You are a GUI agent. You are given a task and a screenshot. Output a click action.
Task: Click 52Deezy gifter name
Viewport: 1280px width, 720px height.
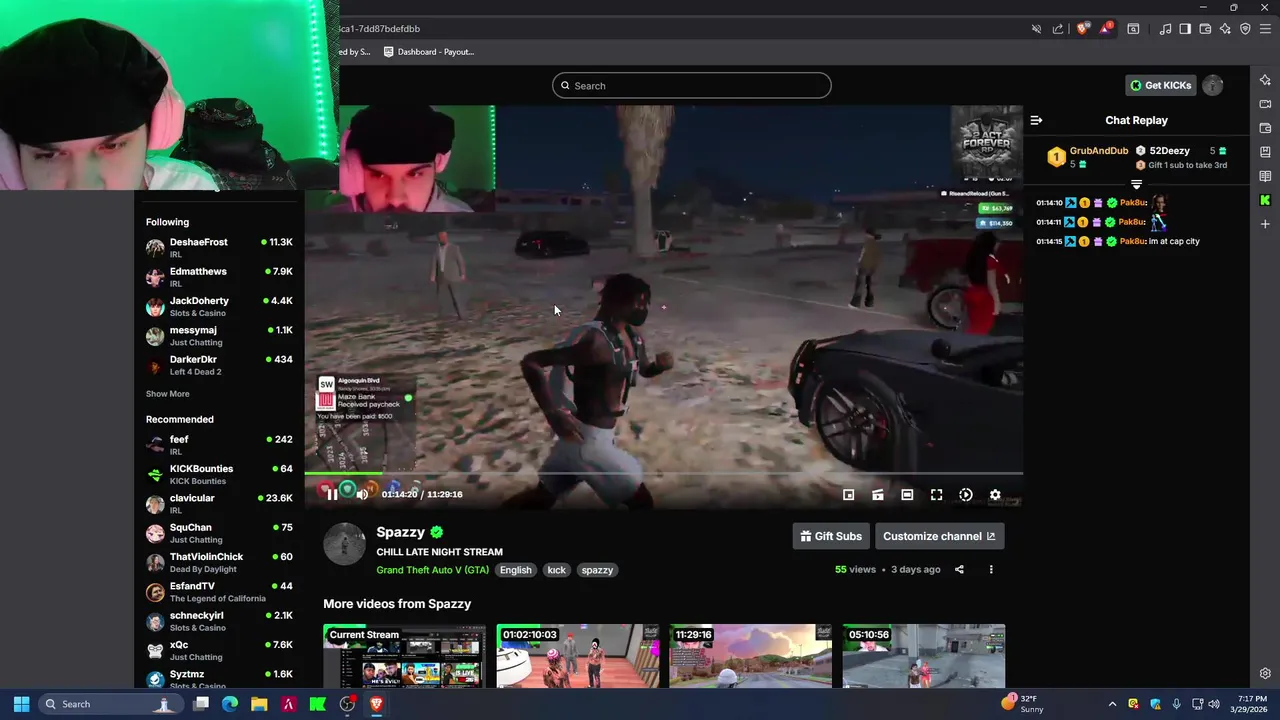pos(1169,151)
